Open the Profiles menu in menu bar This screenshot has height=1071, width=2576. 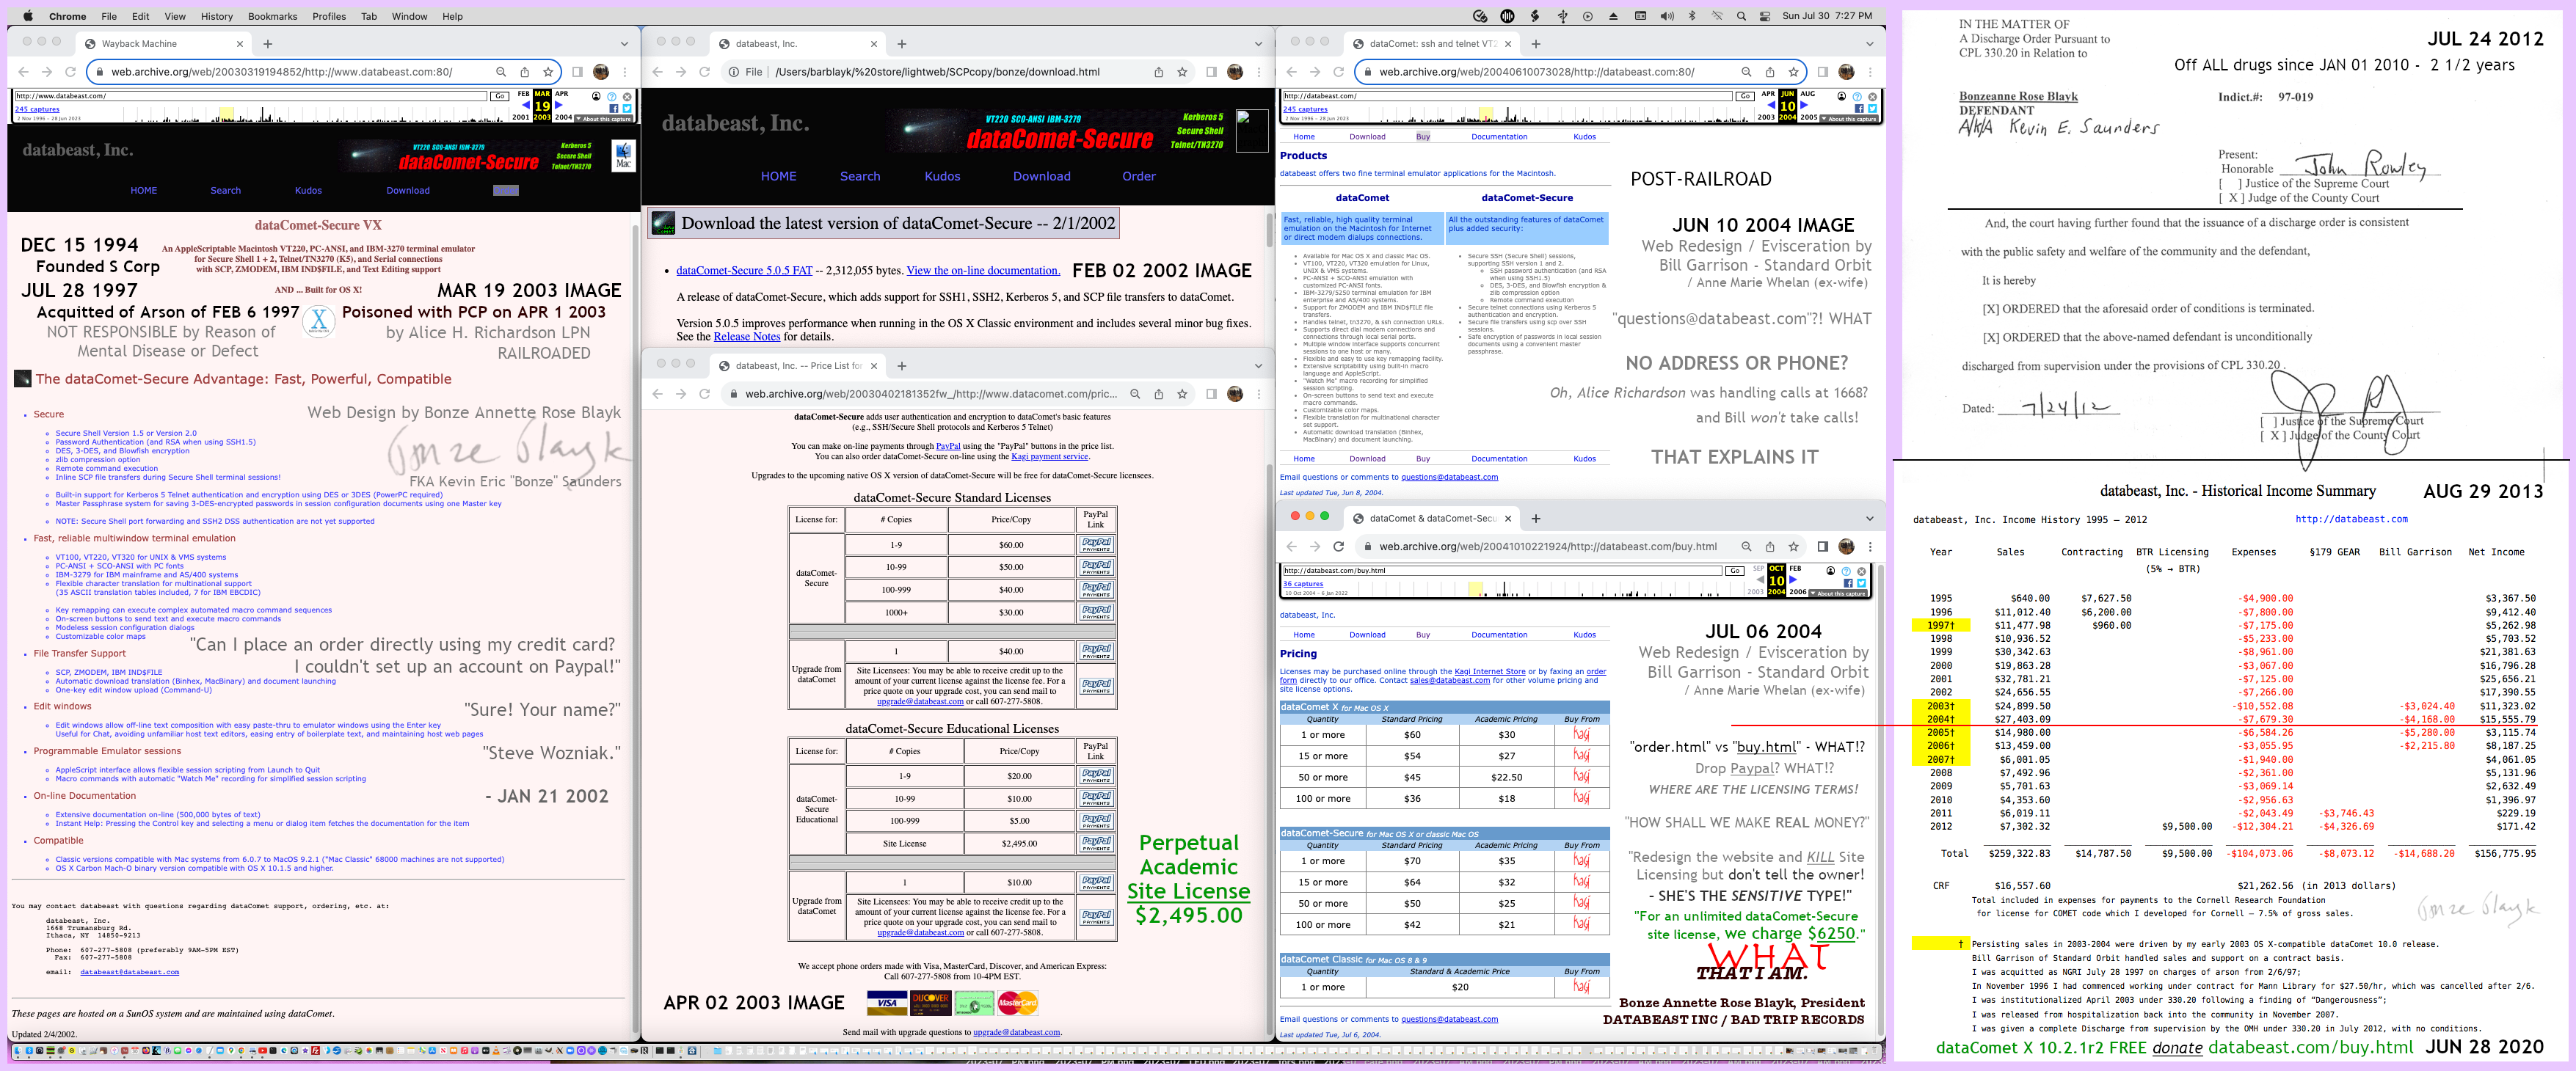pyautogui.click(x=329, y=16)
